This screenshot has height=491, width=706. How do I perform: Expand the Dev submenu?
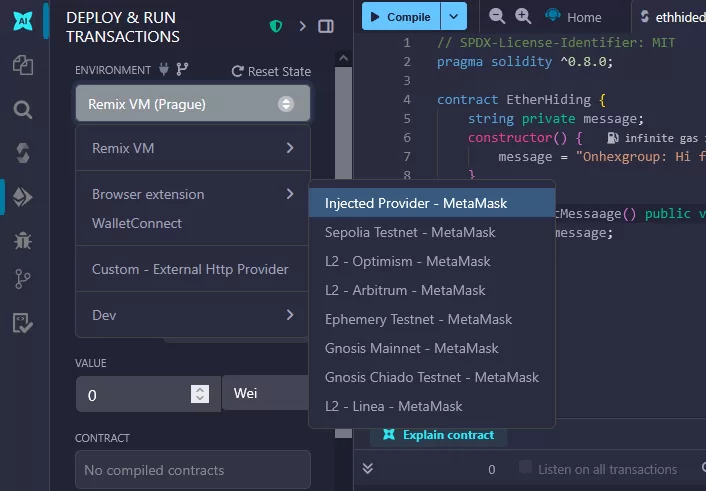point(193,315)
